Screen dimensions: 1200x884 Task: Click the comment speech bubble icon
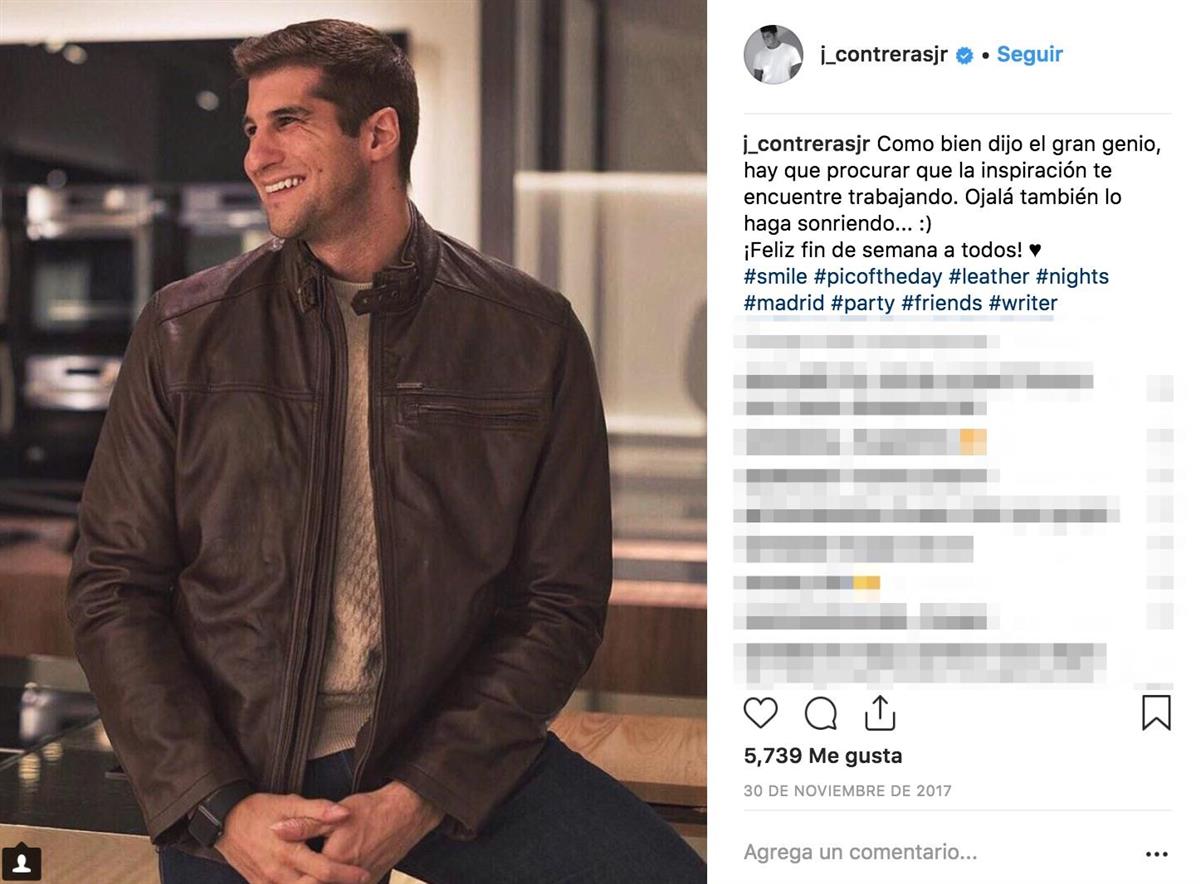[x=821, y=713]
